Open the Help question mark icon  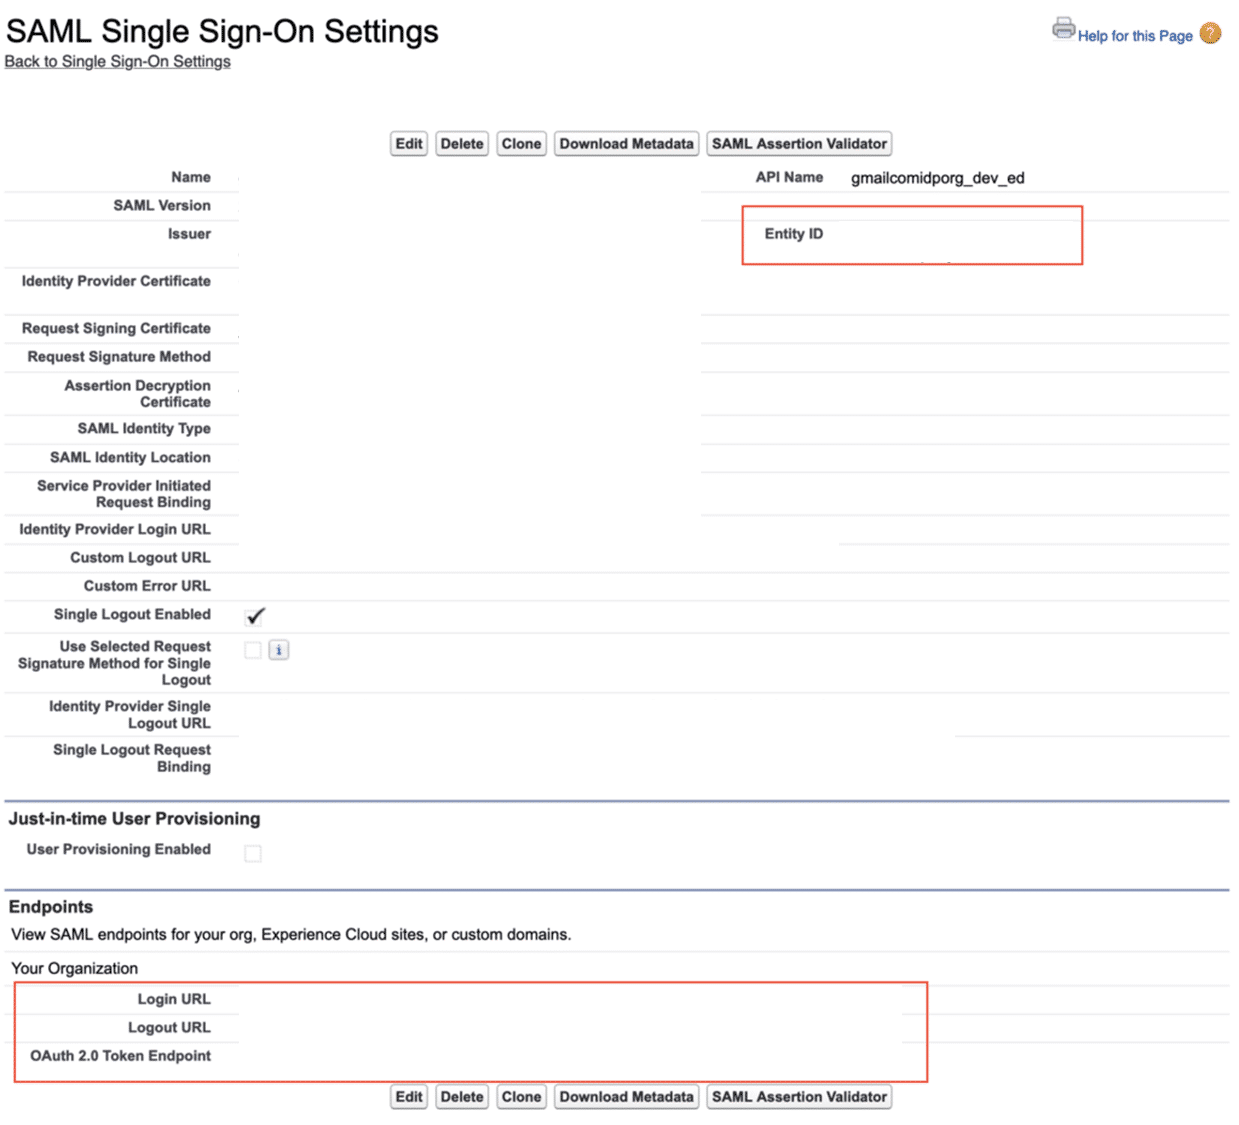(x=1209, y=33)
